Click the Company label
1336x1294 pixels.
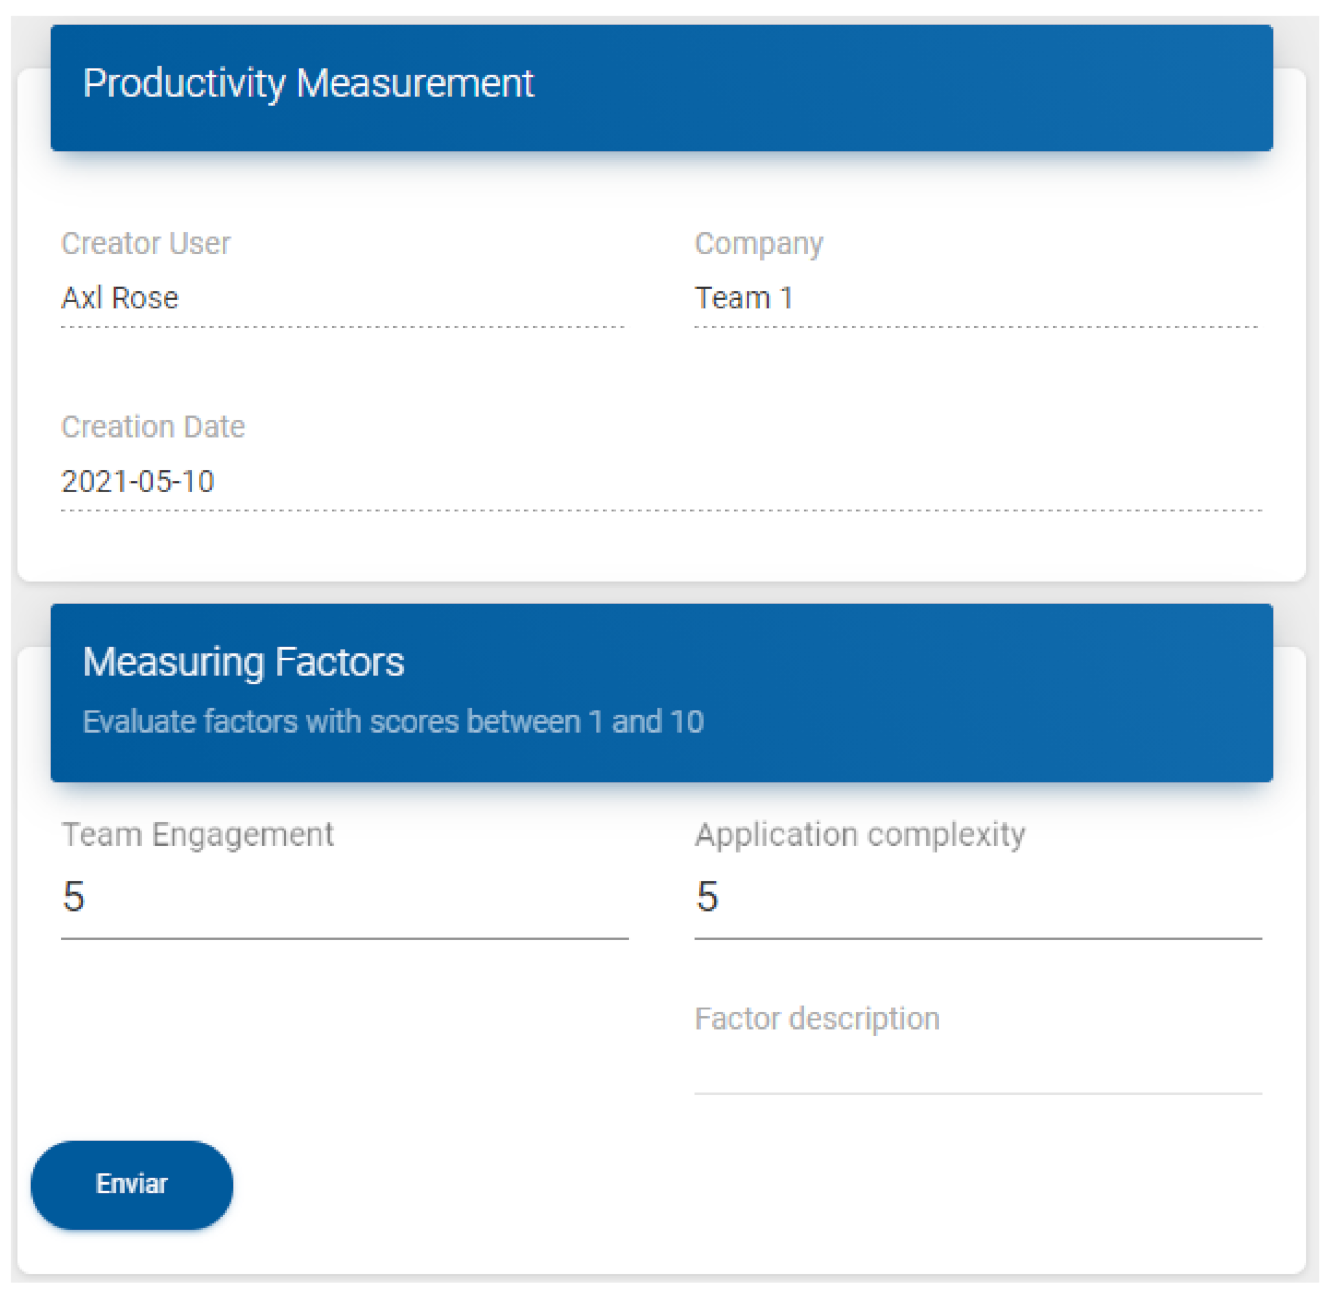pos(759,244)
